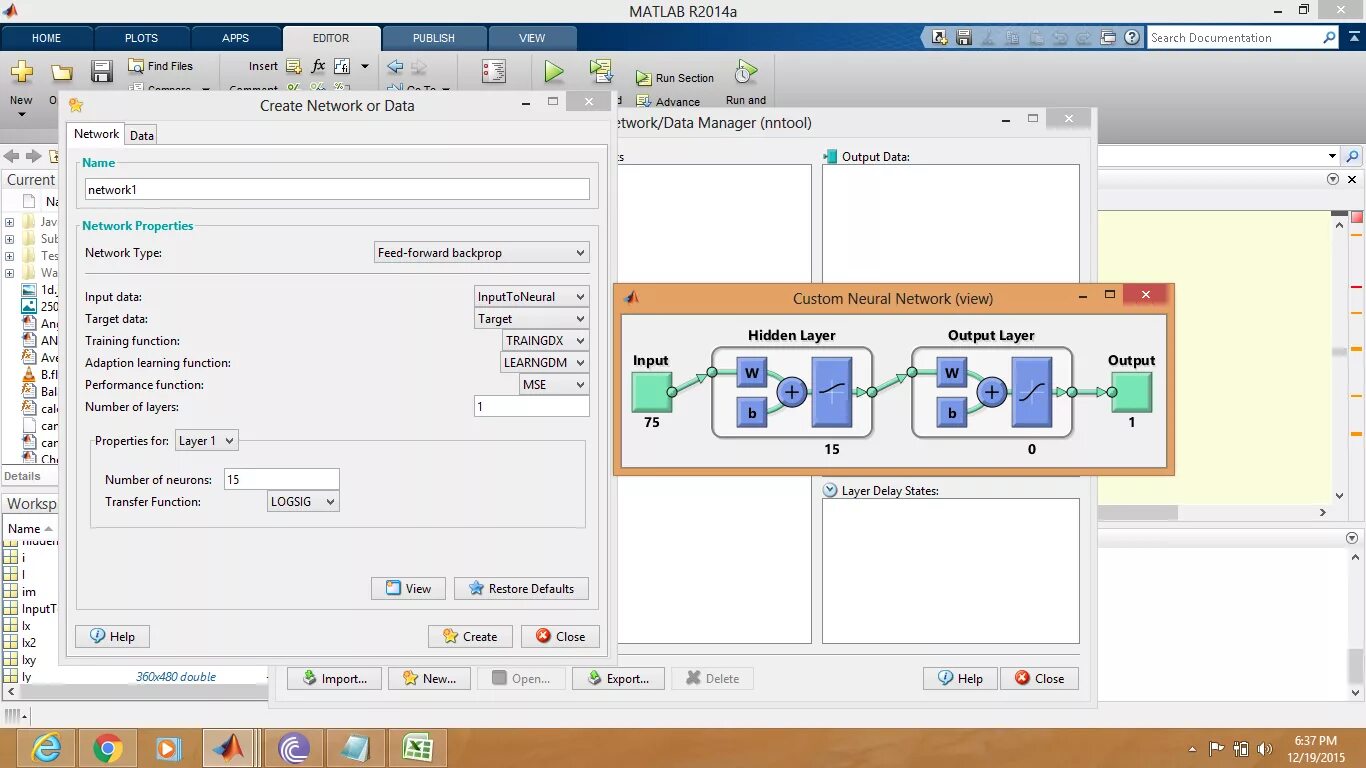Click the Run and Advance icon

click(x=601, y=70)
